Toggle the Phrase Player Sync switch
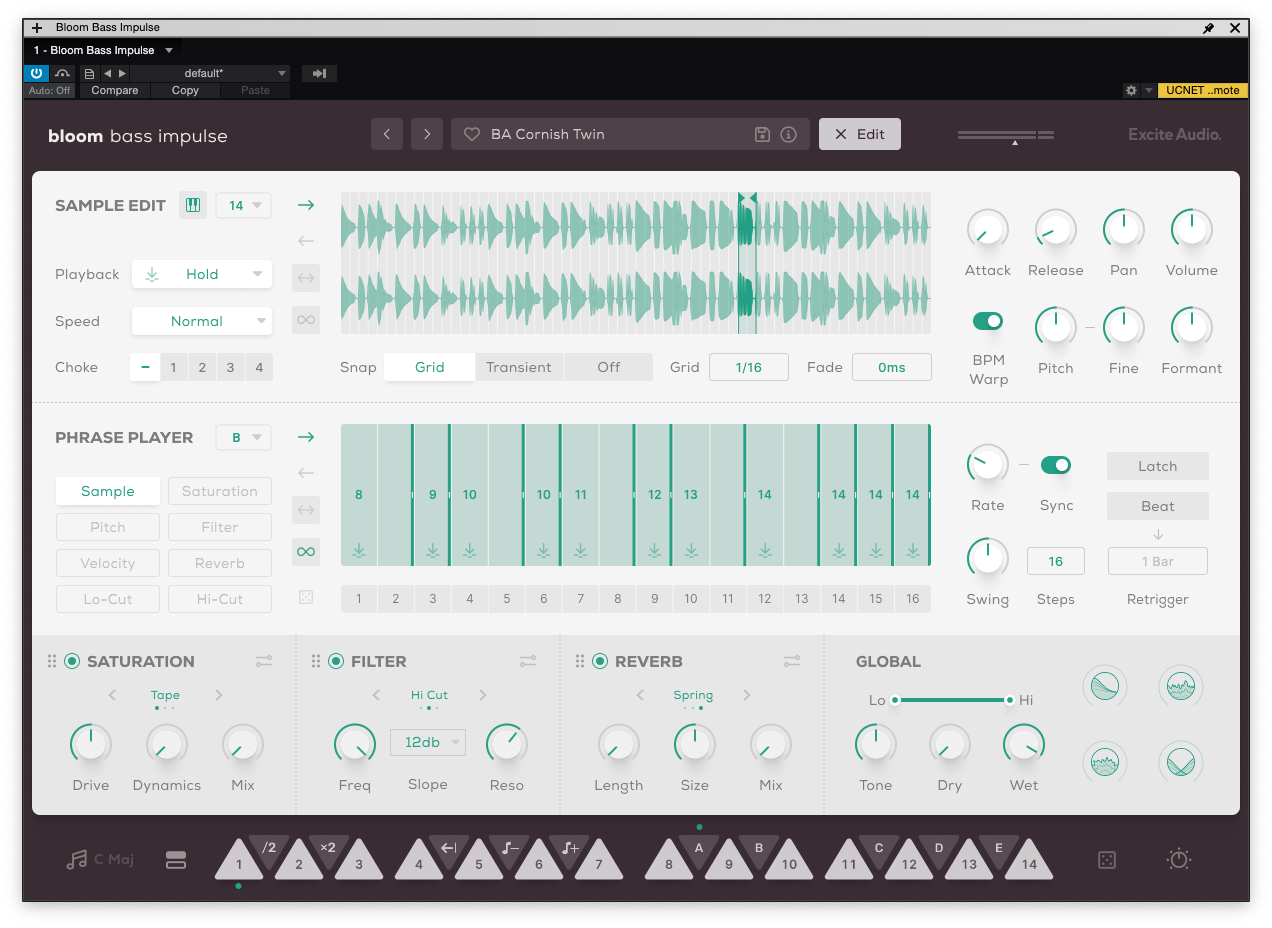1272x928 pixels. click(1056, 465)
